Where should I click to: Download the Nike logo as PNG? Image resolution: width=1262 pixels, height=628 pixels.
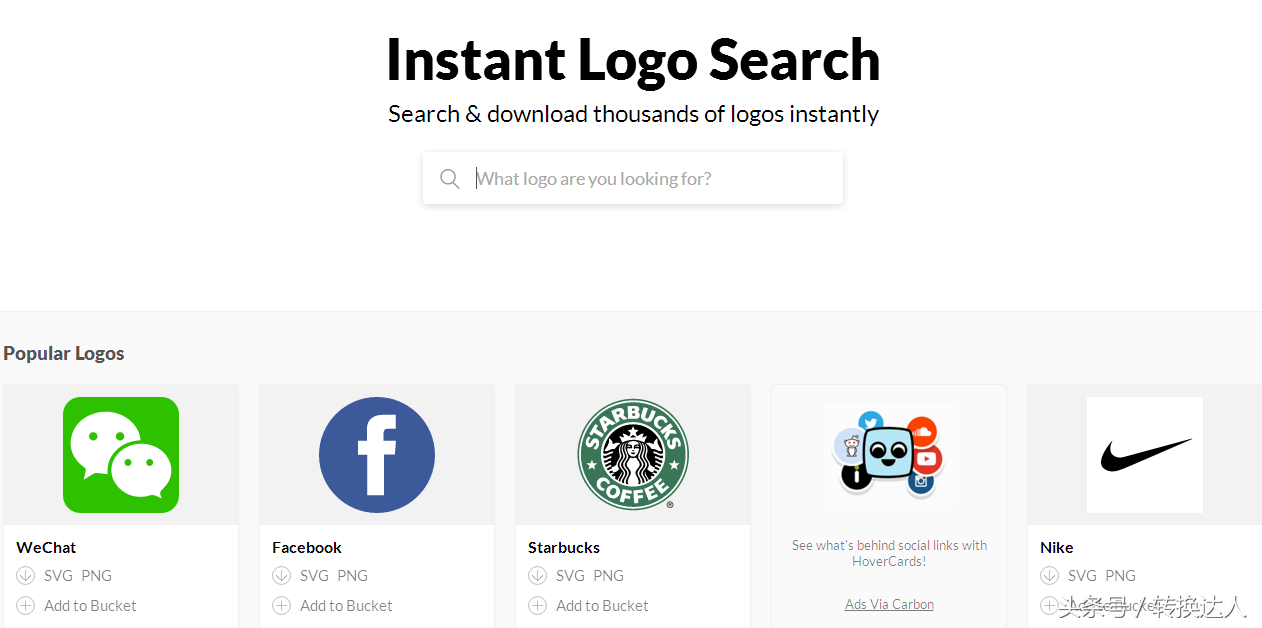[x=1120, y=575]
